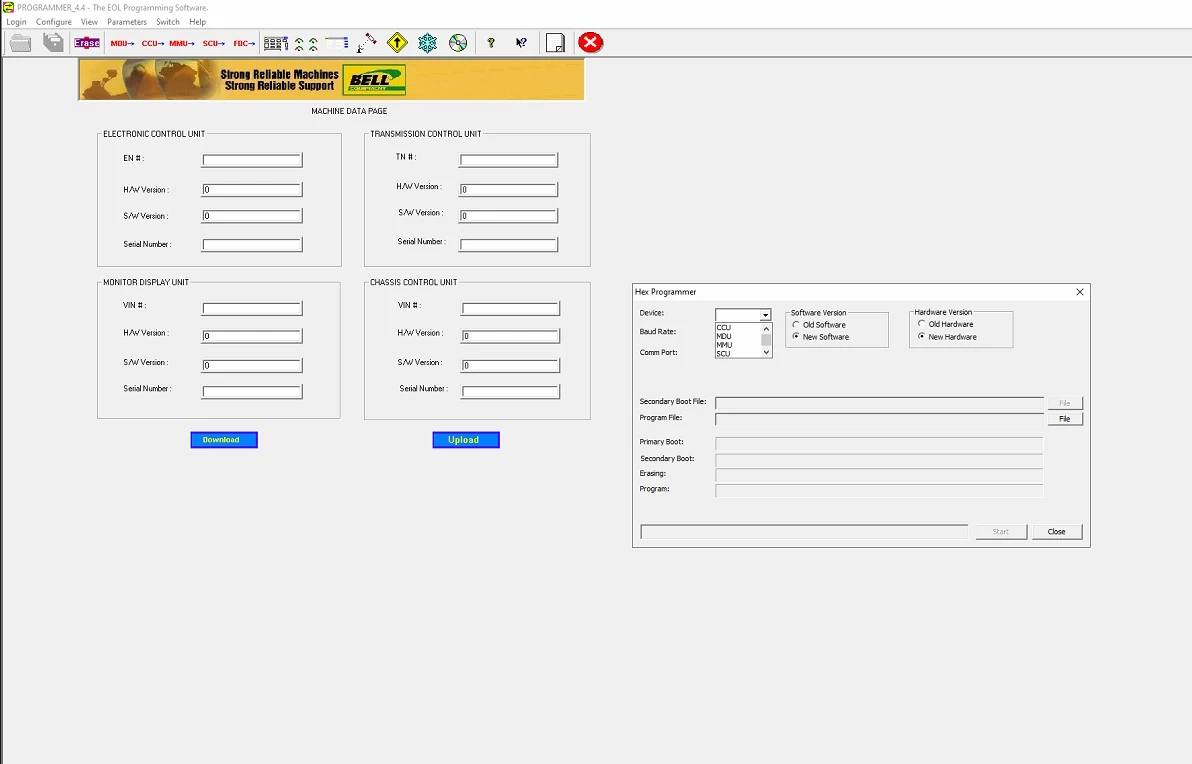This screenshot has width=1192, height=764.
Task: Click the TN # input field
Action: [x=509, y=160]
